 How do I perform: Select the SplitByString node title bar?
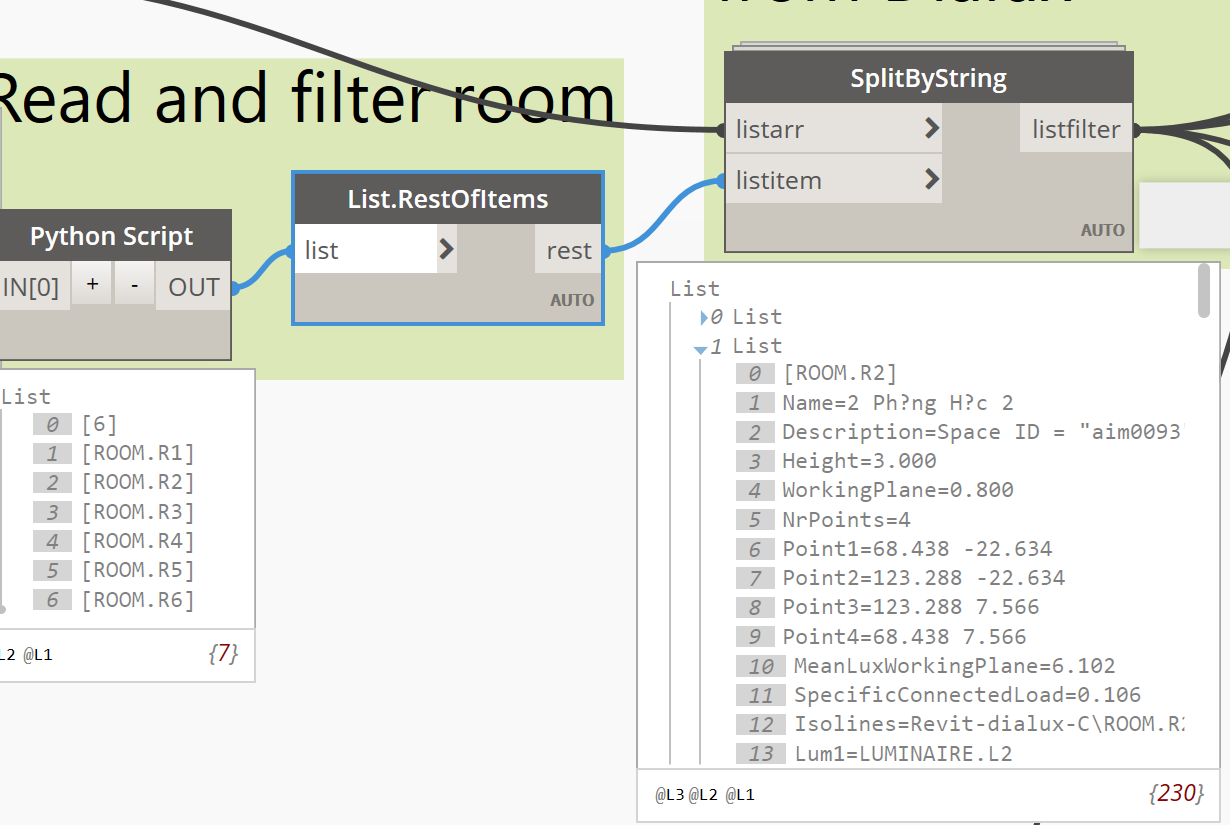(x=928, y=79)
